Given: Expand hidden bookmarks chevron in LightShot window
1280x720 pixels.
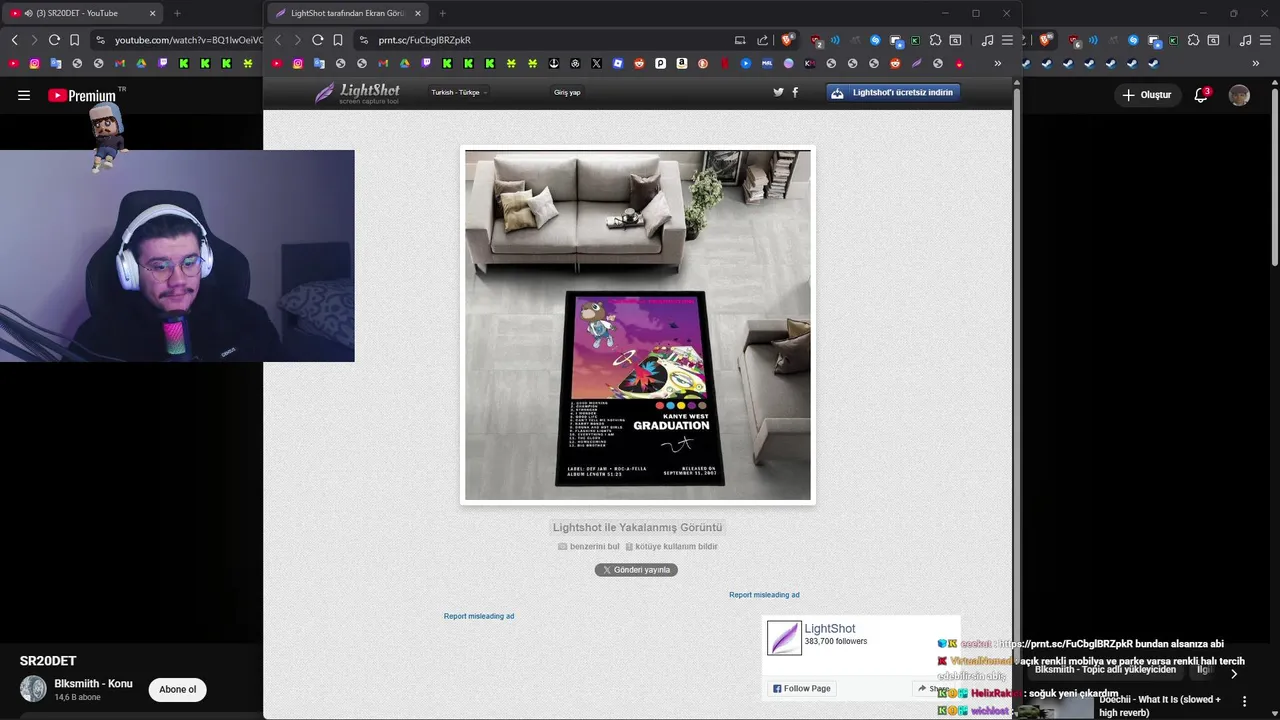Looking at the screenshot, I should [997, 63].
